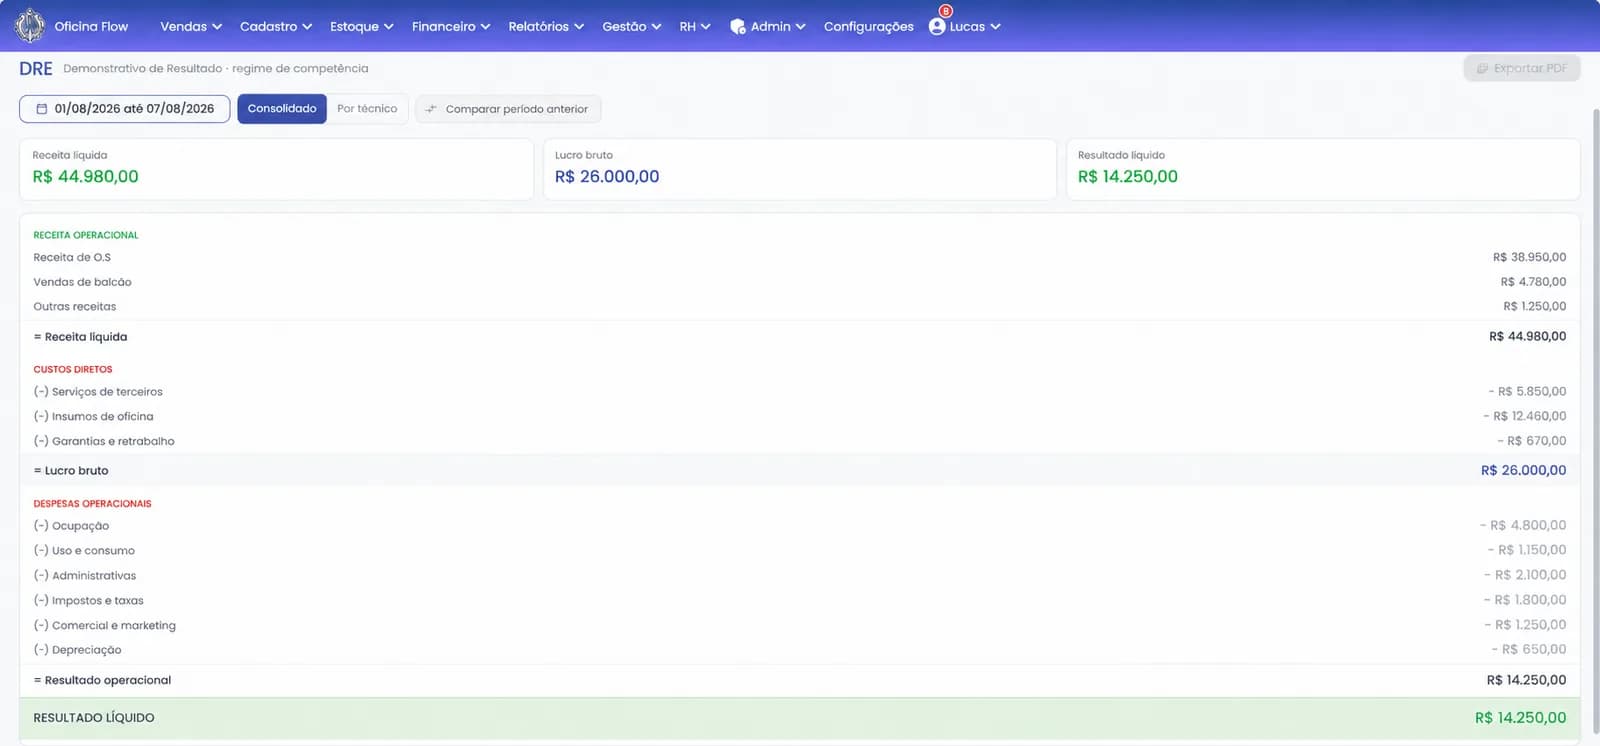Click the Lucro bruto summary card
Image resolution: width=1600 pixels, height=746 pixels.
pos(800,169)
